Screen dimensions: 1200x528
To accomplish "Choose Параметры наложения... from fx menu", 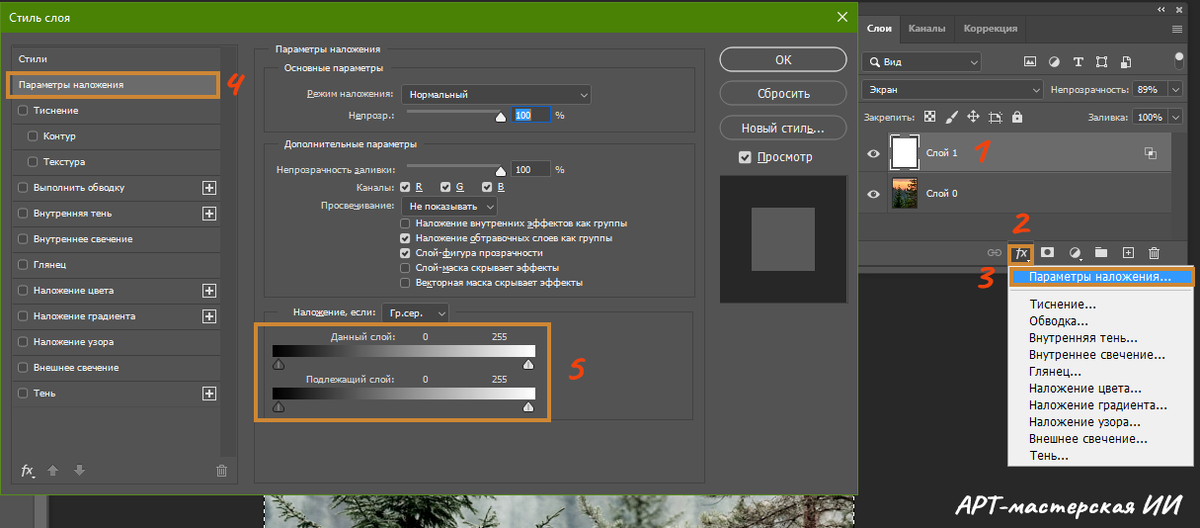I will pyautogui.click(x=1100, y=277).
